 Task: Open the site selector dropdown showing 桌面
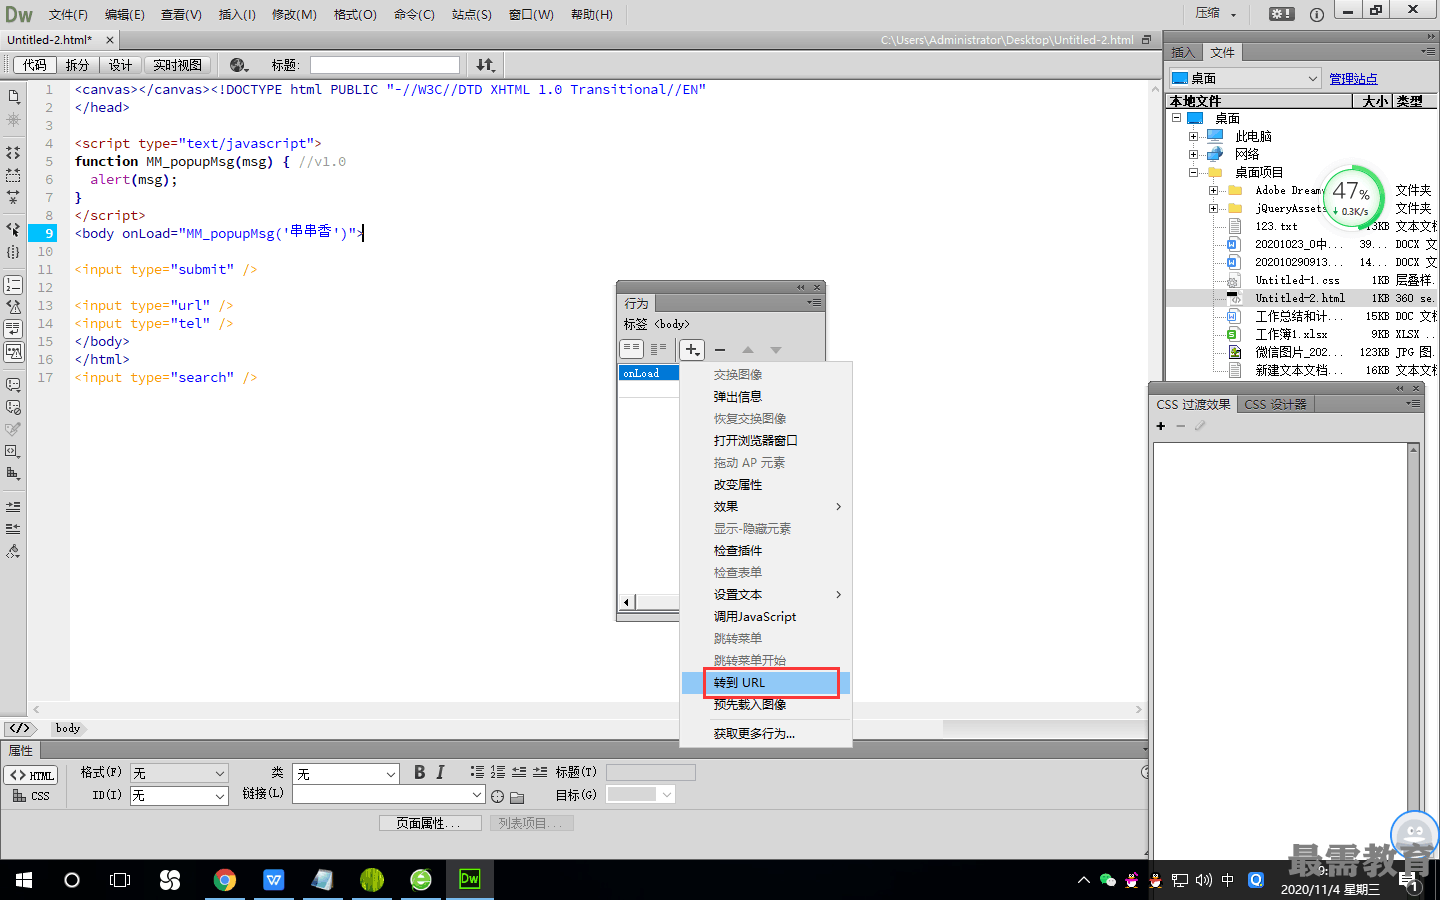(1245, 78)
